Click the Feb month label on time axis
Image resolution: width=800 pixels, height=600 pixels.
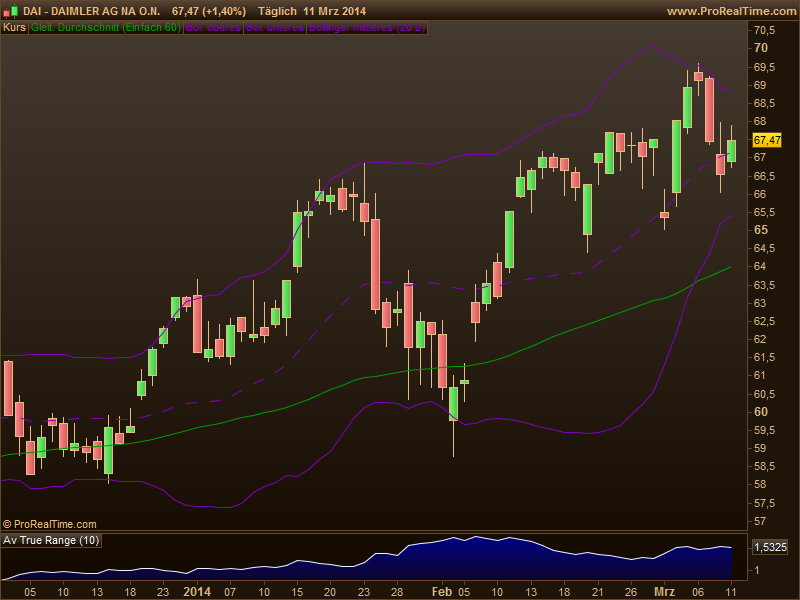click(x=442, y=592)
